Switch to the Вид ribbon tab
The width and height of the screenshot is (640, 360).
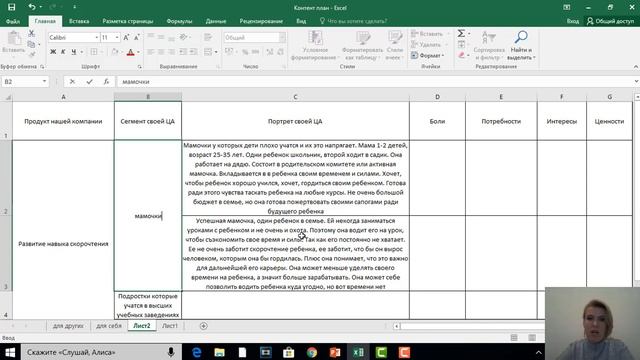(x=301, y=21)
